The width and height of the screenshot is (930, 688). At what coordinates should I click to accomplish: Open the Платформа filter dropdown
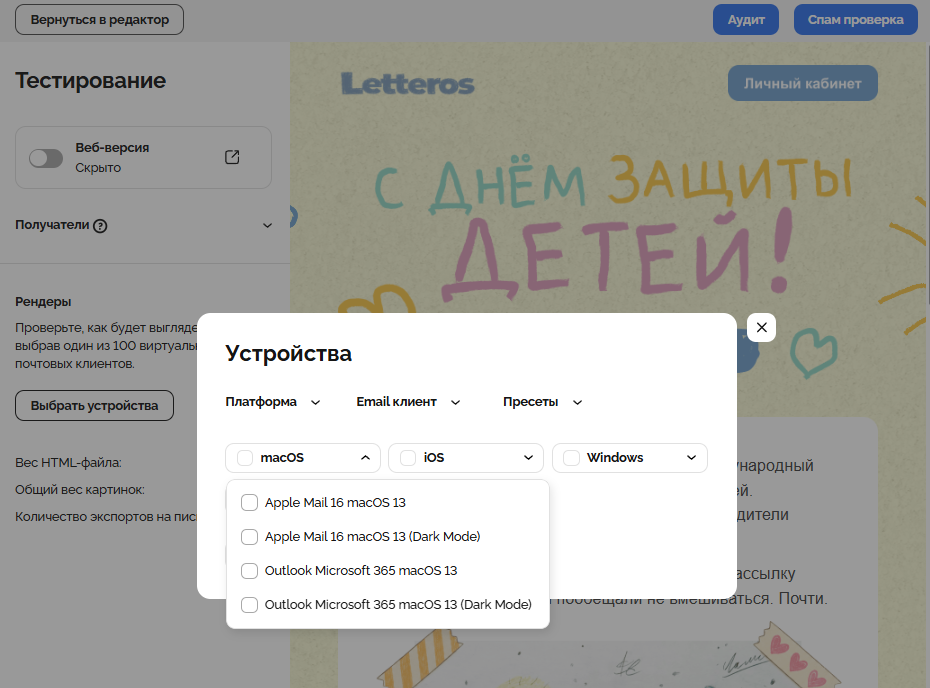pos(273,402)
